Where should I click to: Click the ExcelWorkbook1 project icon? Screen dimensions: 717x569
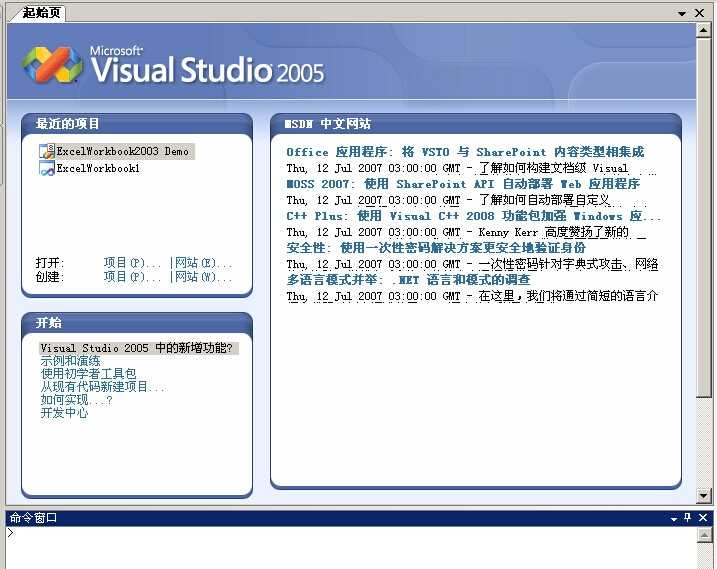[x=47, y=168]
